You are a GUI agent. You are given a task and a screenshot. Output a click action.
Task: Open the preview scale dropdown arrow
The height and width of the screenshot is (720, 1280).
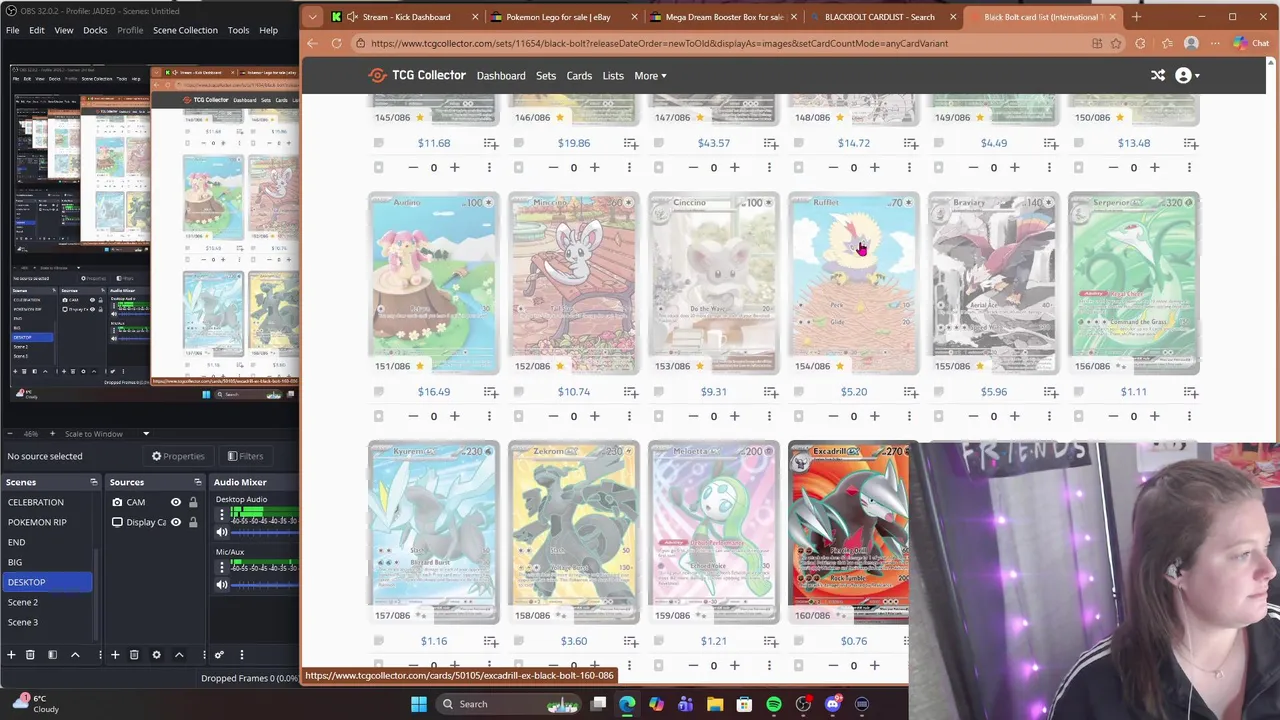146,434
